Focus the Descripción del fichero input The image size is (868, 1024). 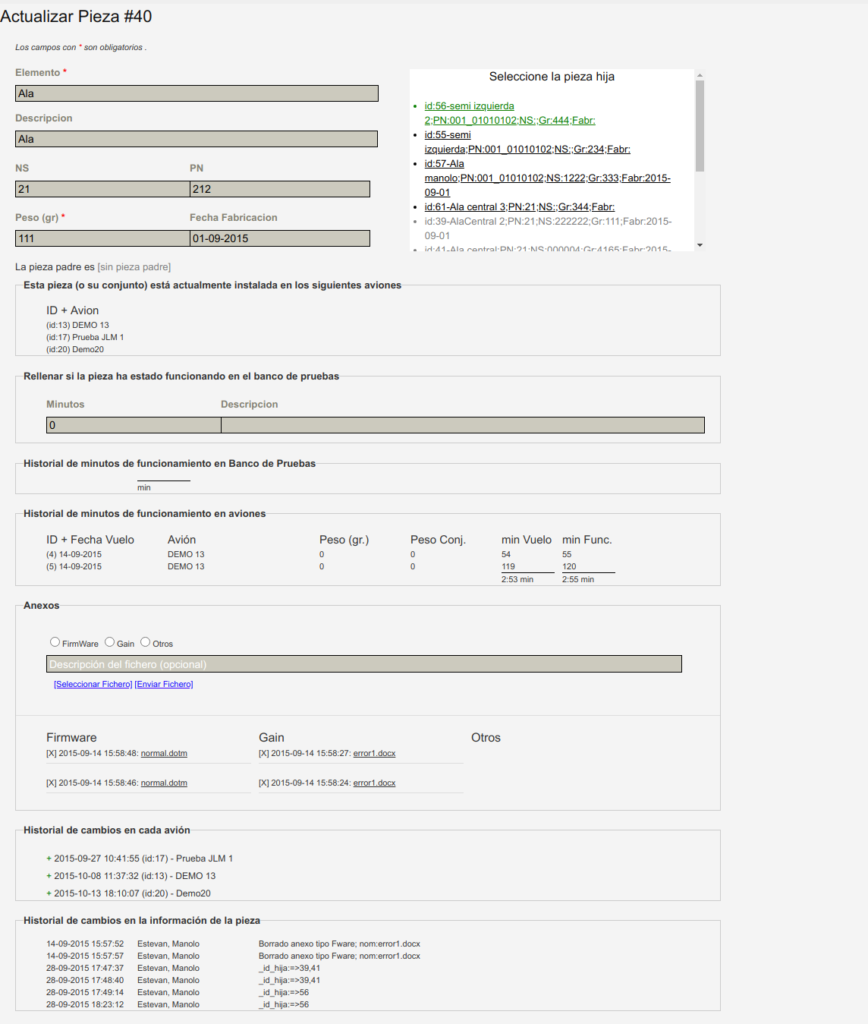[364, 664]
